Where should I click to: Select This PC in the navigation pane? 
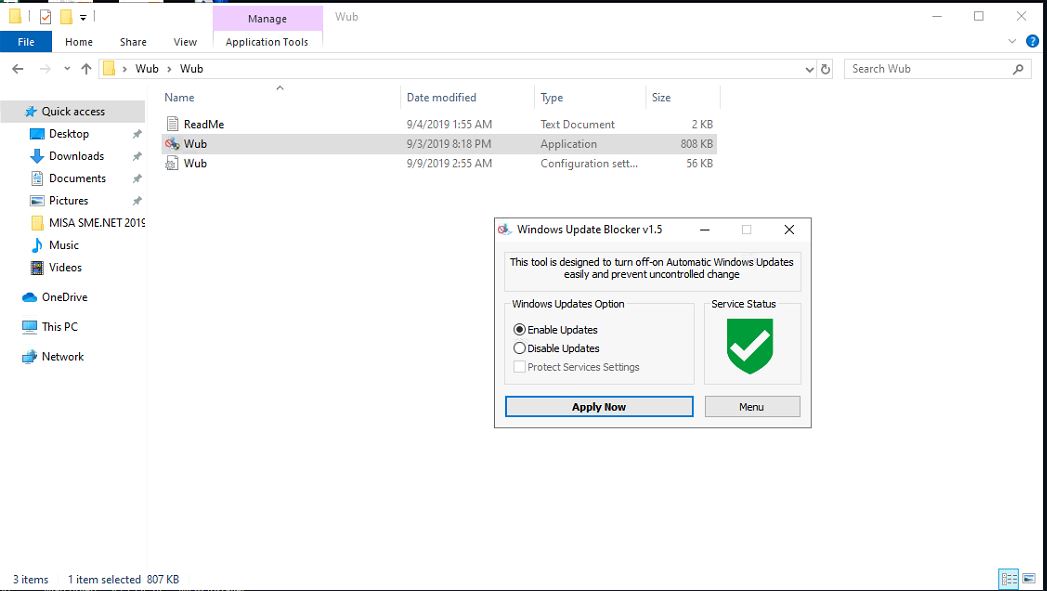click(x=59, y=327)
